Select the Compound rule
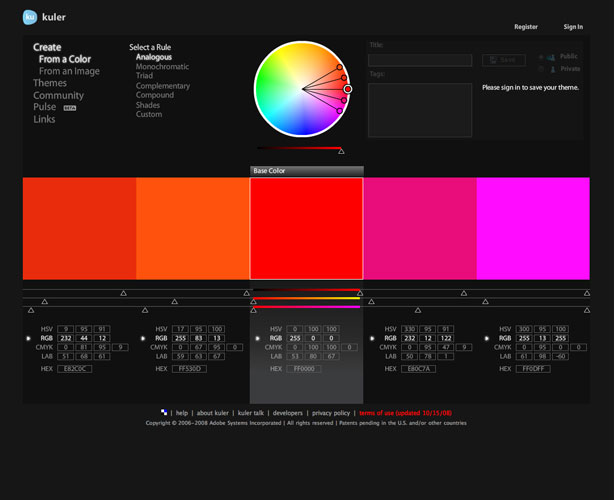 point(155,95)
